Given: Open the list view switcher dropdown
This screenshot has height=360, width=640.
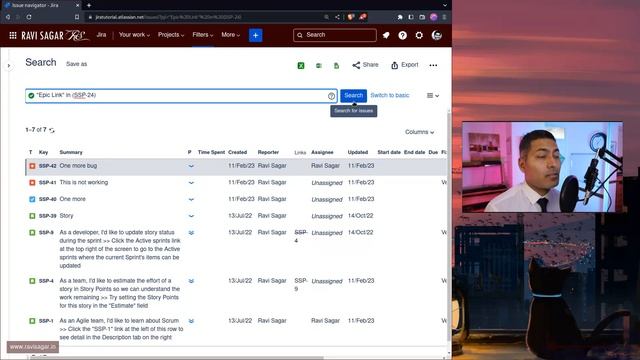Looking at the screenshot, I should point(433,96).
